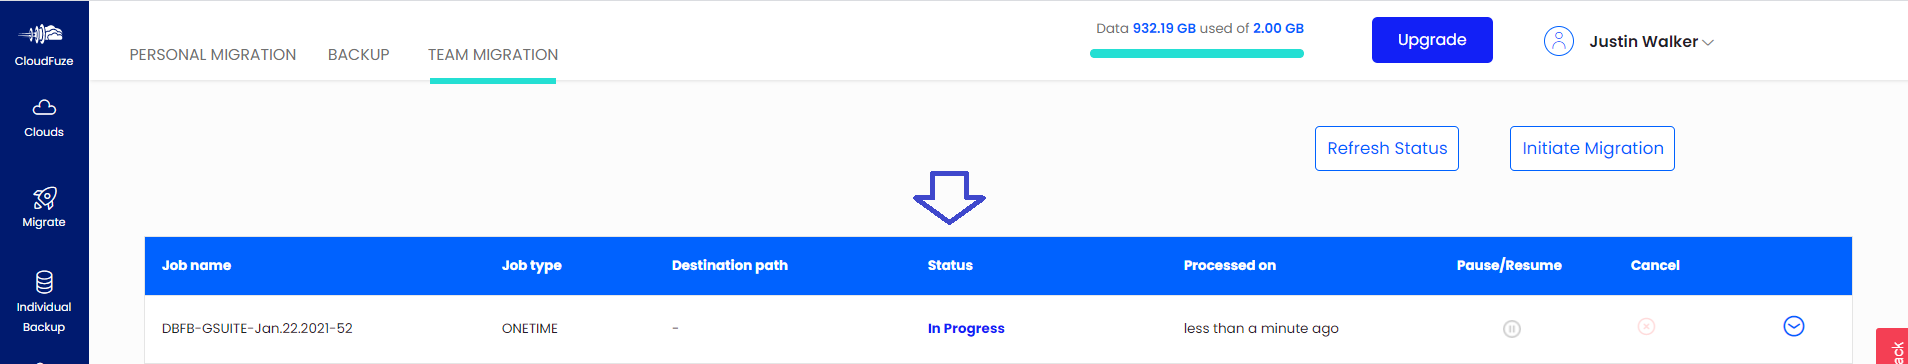Open the Migrate rocket icon
The width and height of the screenshot is (1908, 364).
(44, 198)
